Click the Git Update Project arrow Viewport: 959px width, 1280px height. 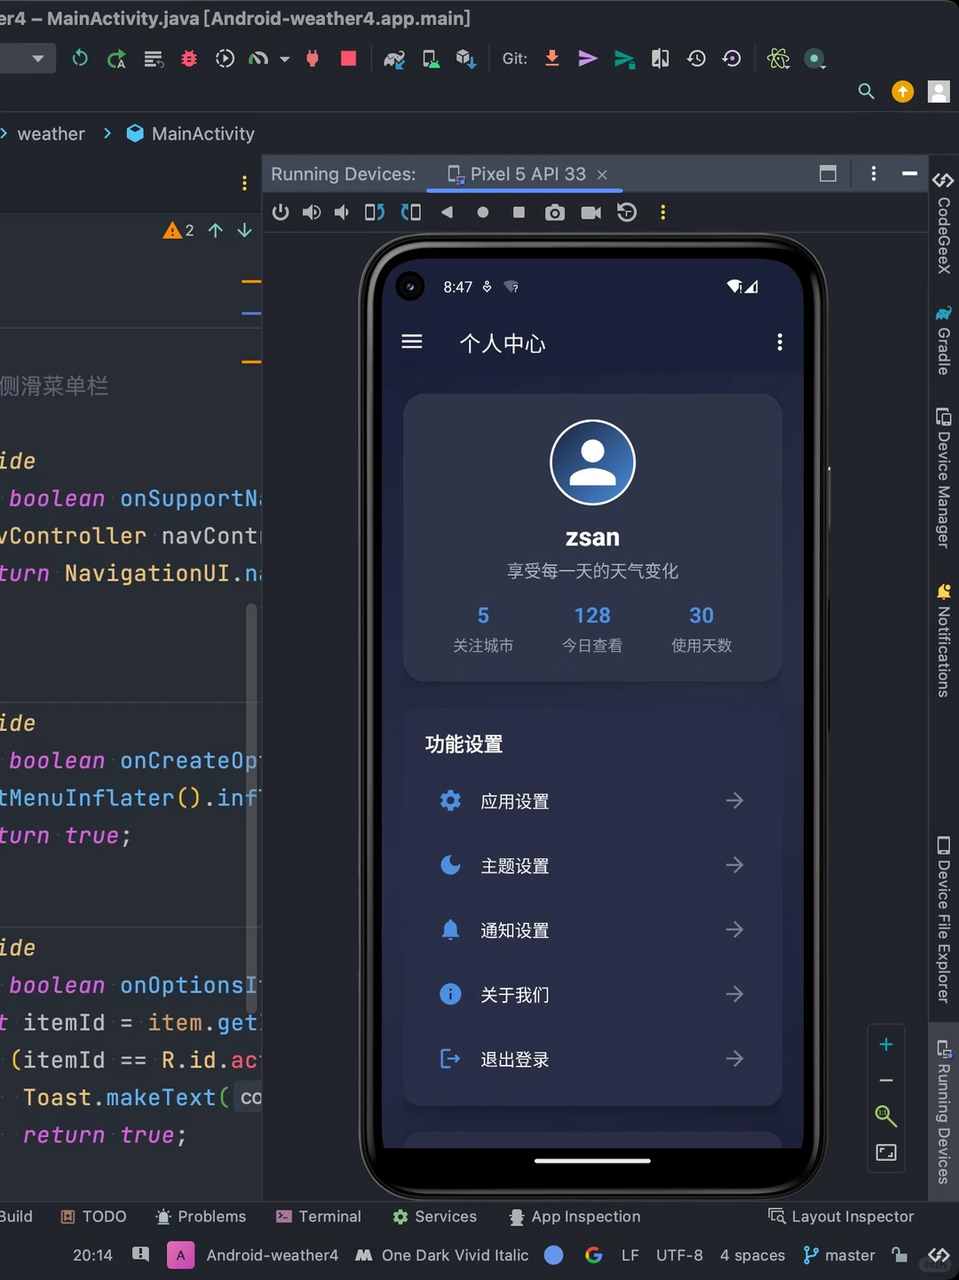click(552, 59)
